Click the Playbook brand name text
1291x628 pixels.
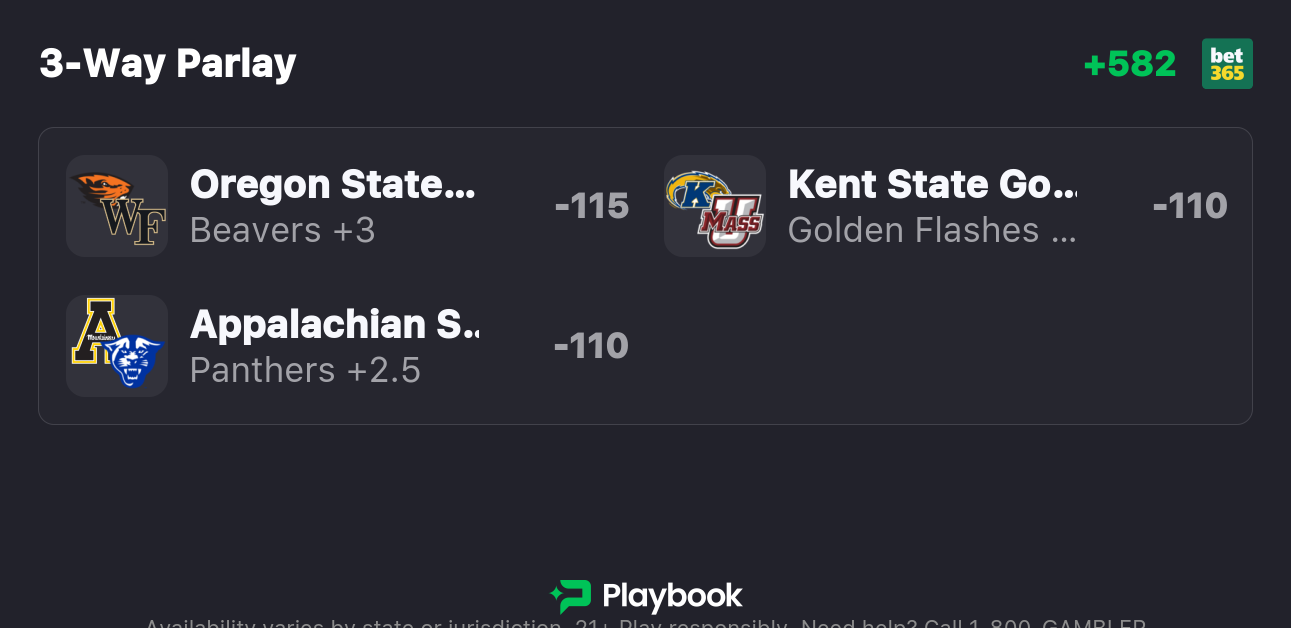pos(671,597)
